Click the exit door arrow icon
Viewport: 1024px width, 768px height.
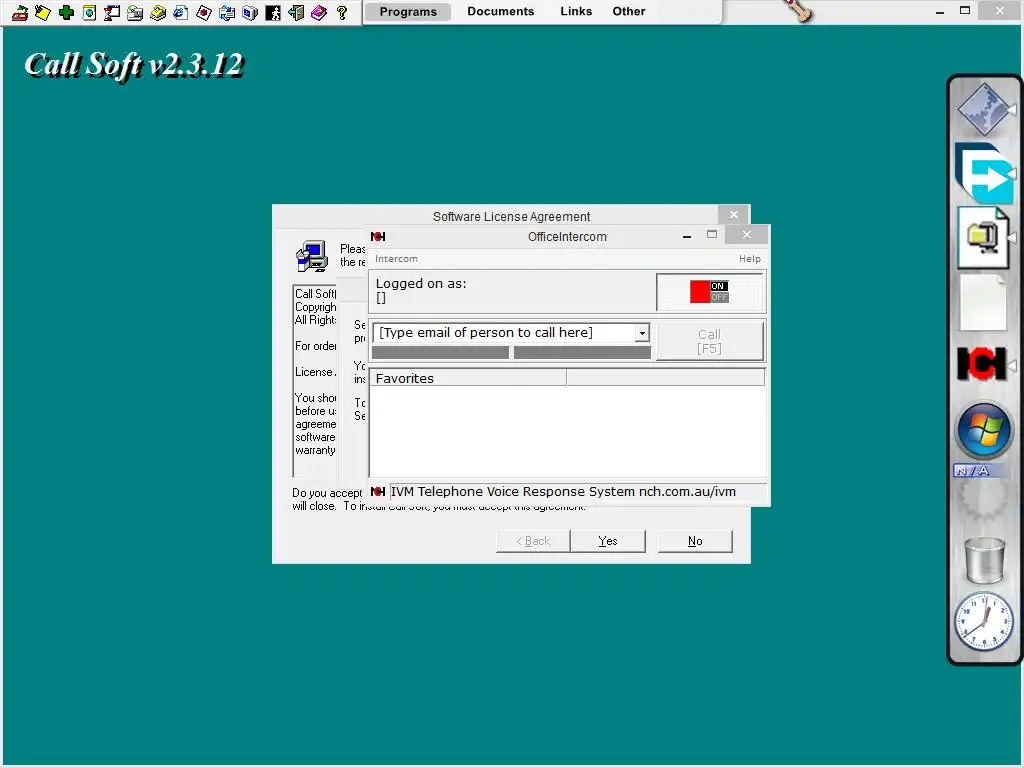(296, 12)
